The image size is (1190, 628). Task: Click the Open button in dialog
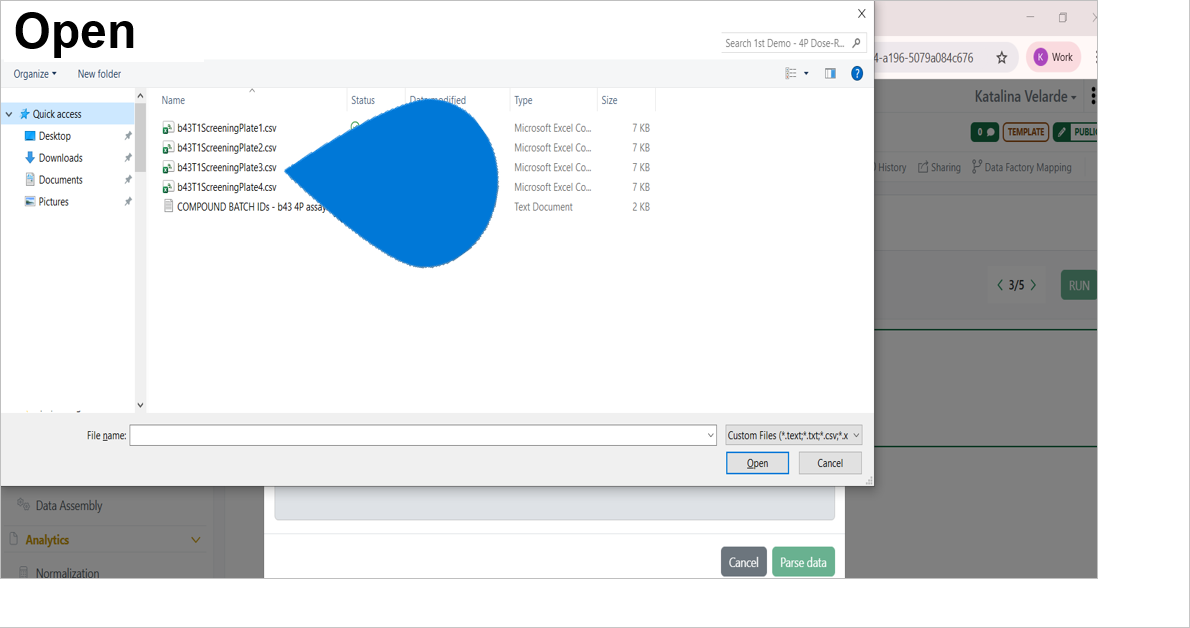tap(757, 463)
